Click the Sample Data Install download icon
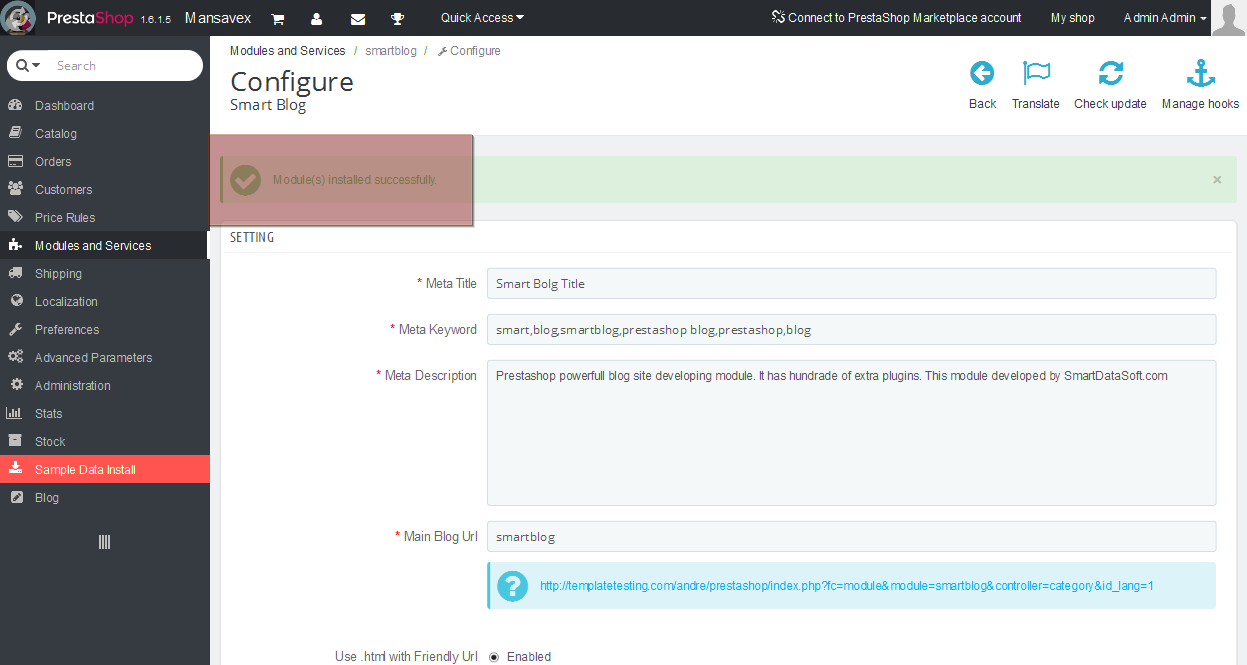 [16, 469]
